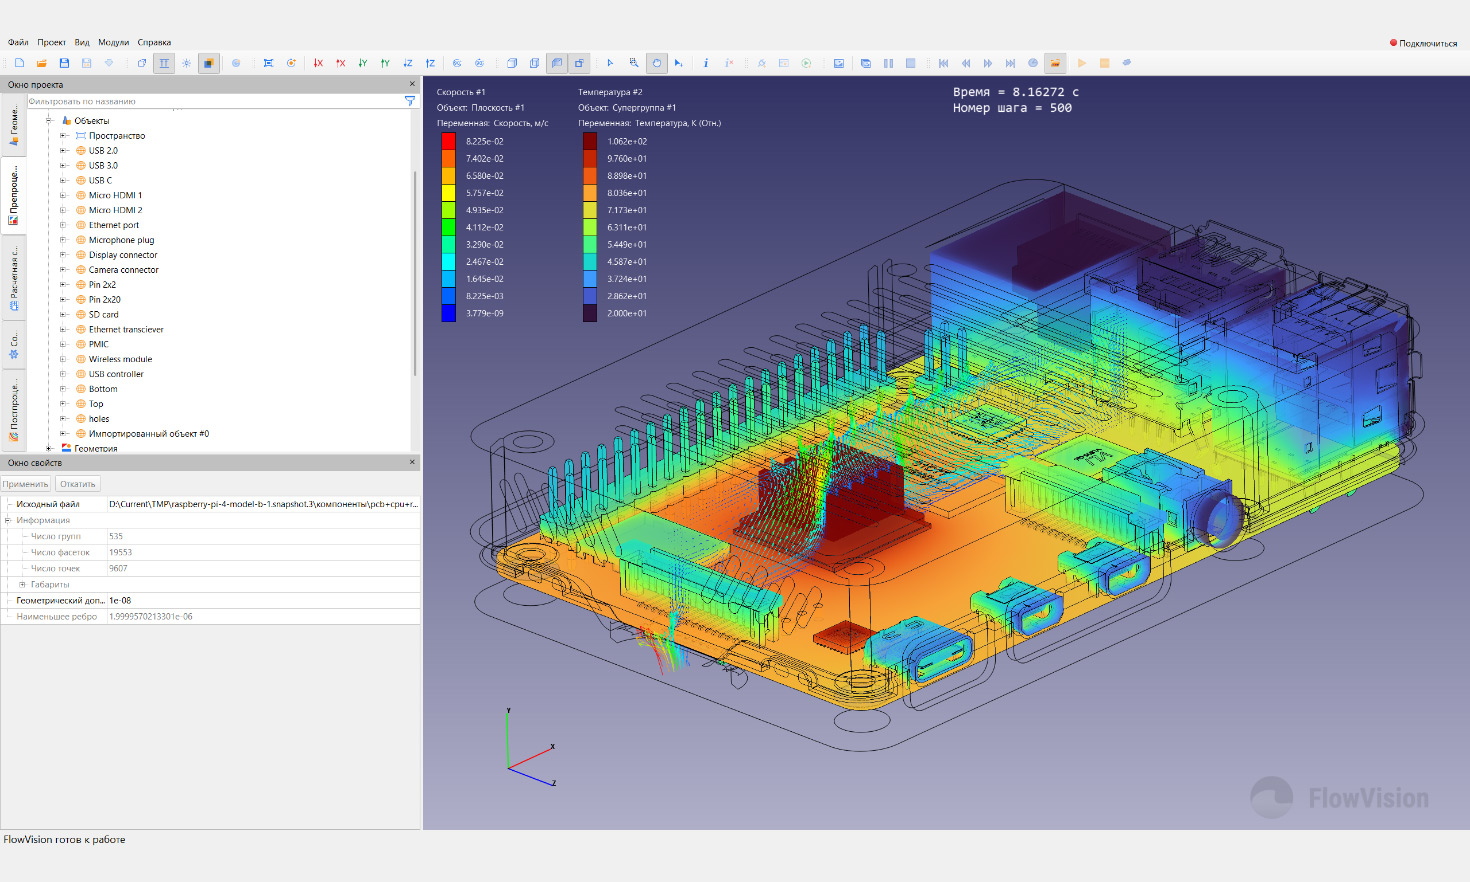
Task: Toggle the highlighted orange folder button near playback
Action: pos(1055,63)
